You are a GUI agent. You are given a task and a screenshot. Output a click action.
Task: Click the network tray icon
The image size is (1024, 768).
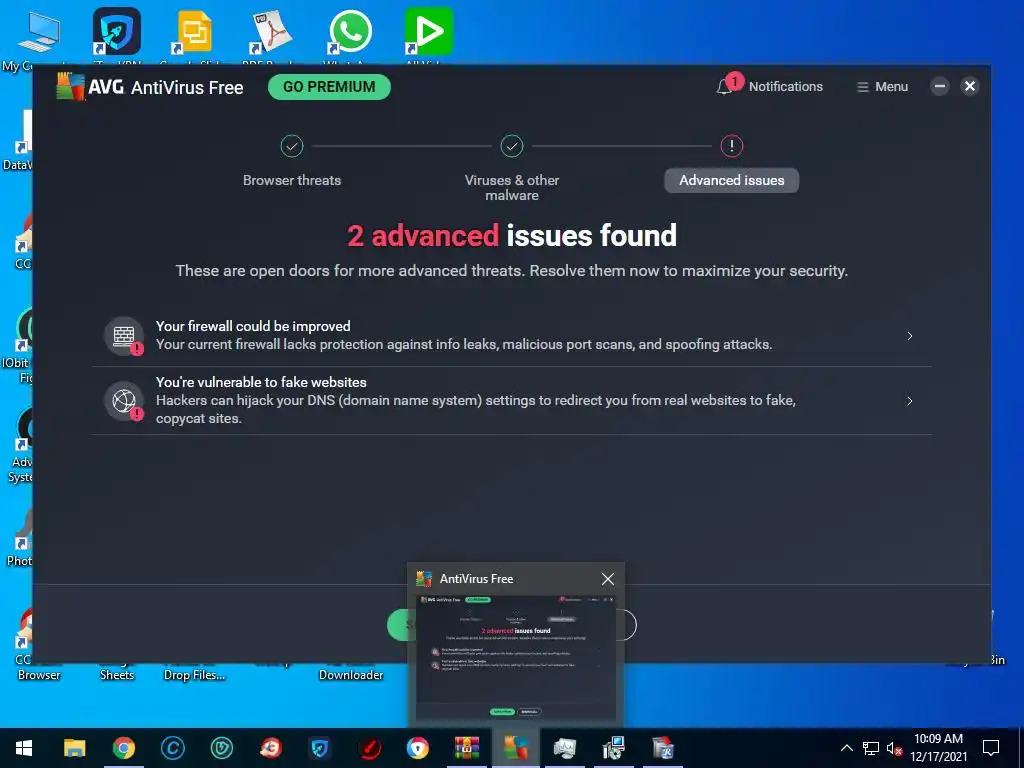coord(871,748)
